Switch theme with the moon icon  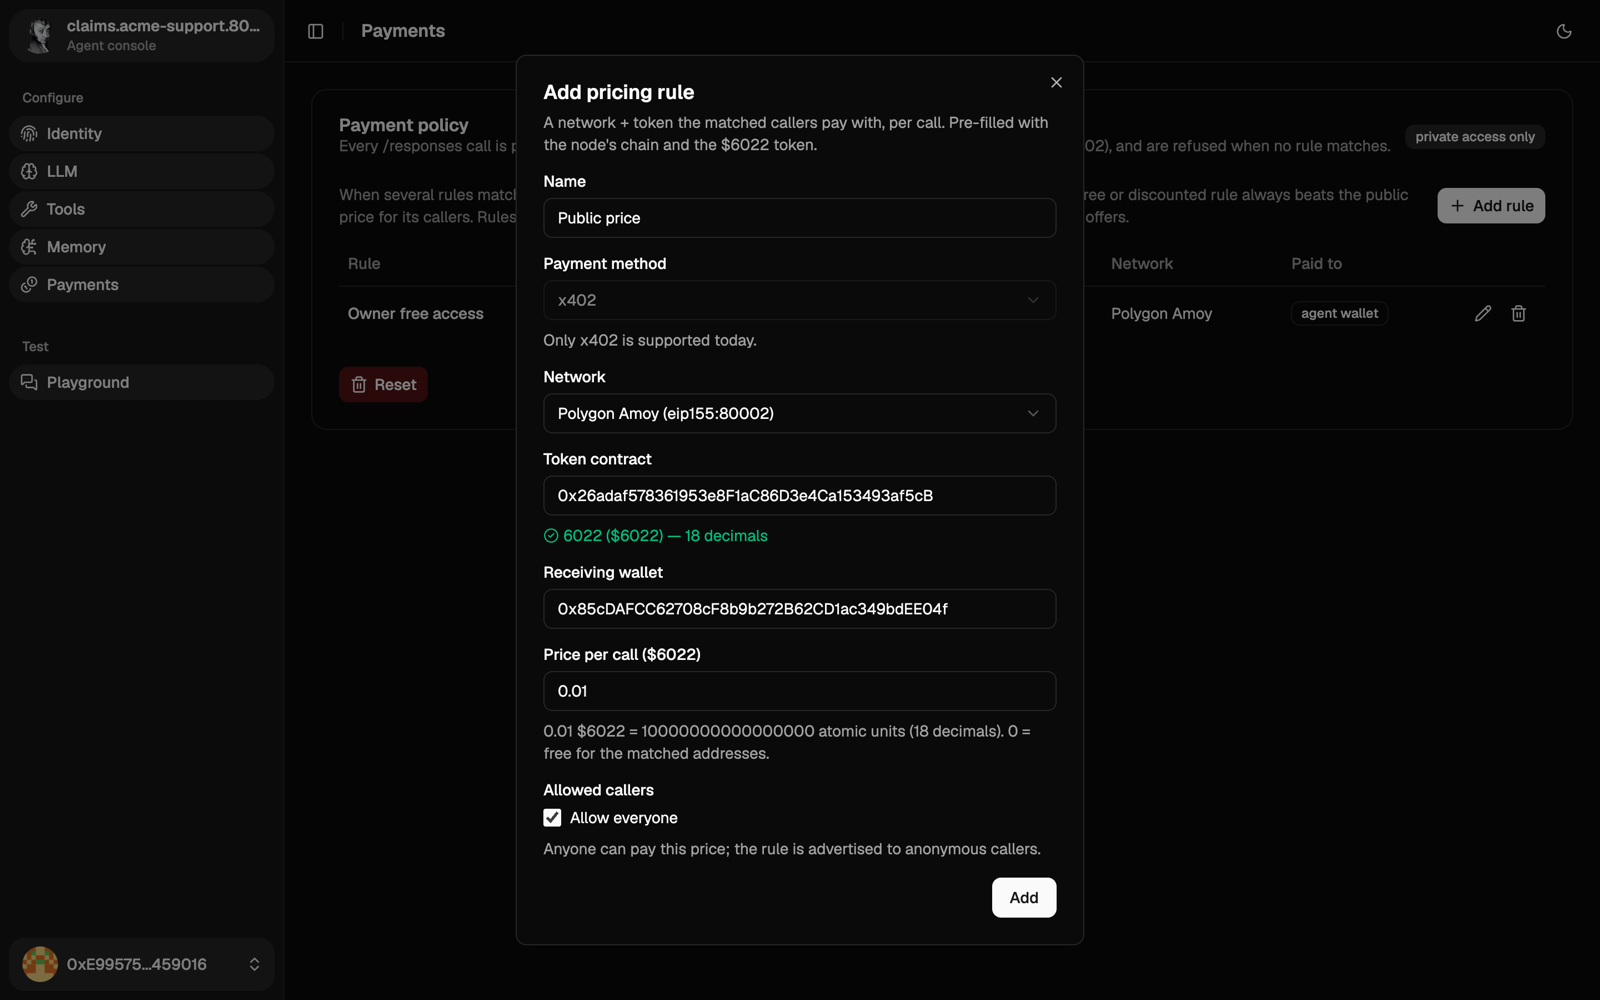click(x=1564, y=31)
